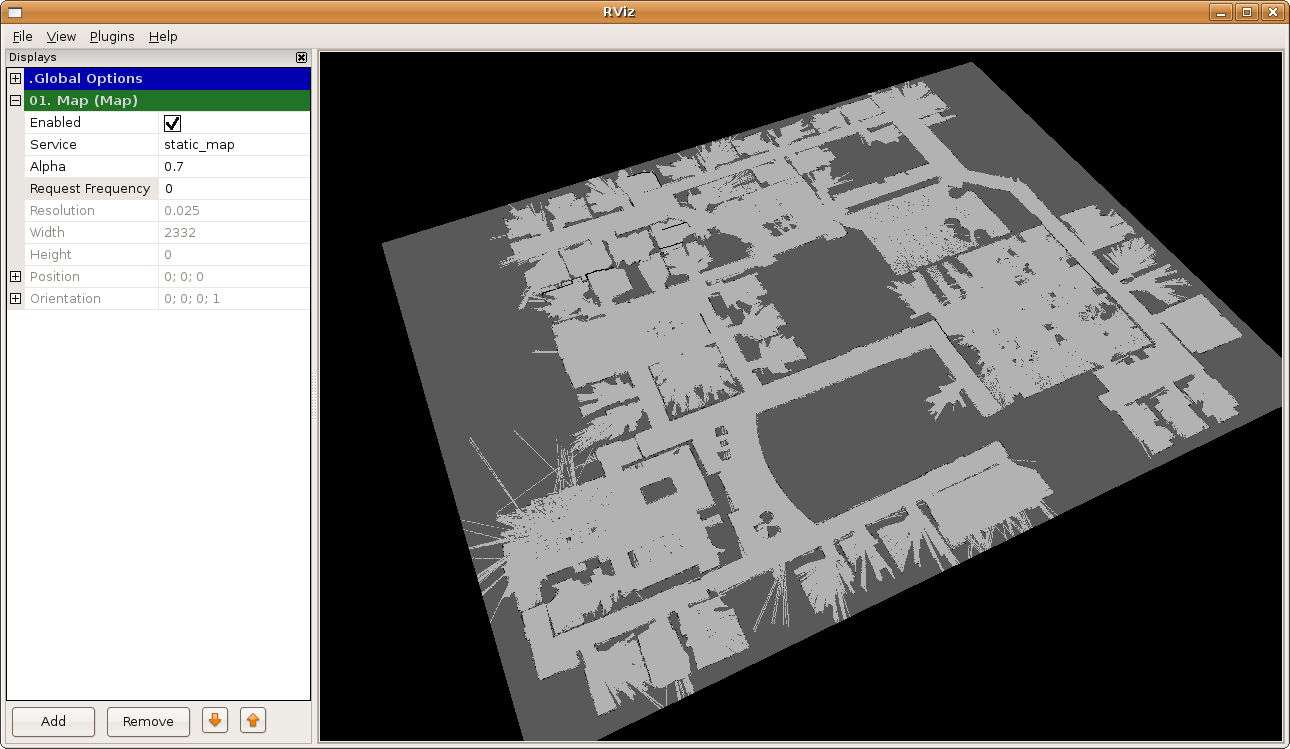Open the Plugins menu
Viewport: 1290px width, 749px height.
112,37
